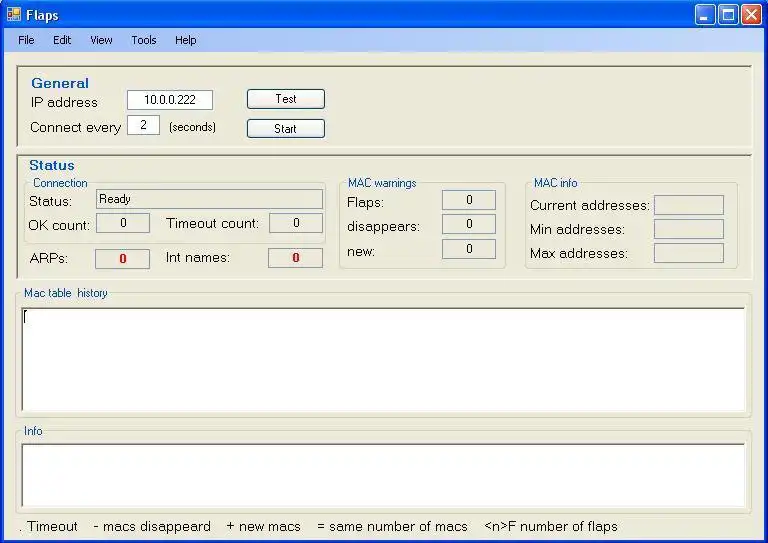
Task: Open the Help menu
Action: coord(186,40)
